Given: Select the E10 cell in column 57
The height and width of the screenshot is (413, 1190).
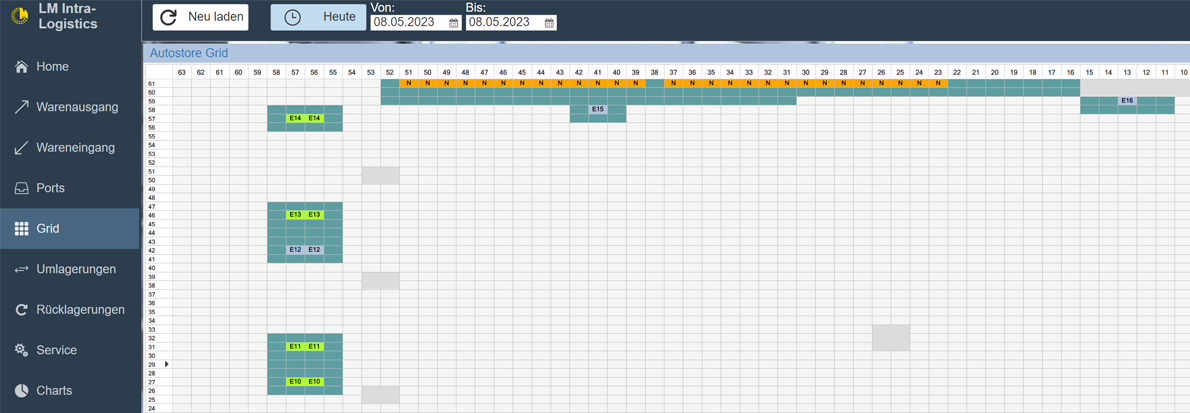Looking at the screenshot, I should click(x=295, y=382).
